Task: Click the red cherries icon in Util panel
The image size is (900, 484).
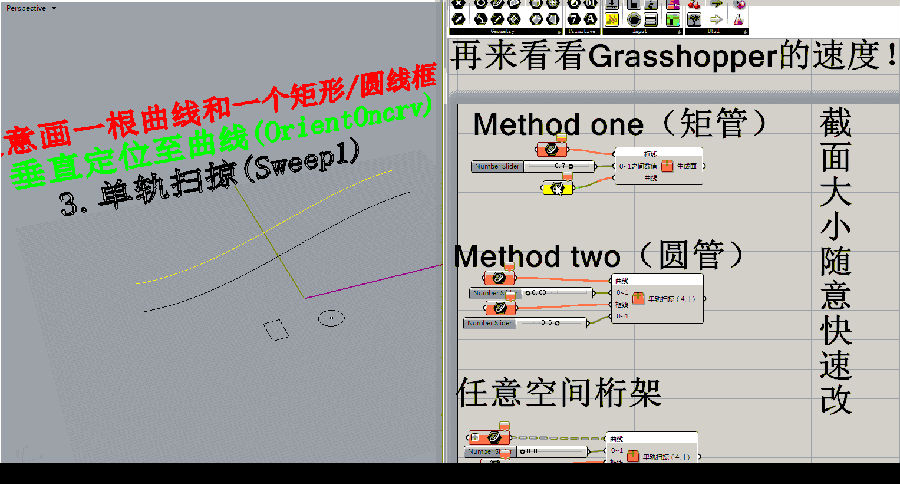Action: coord(694,4)
